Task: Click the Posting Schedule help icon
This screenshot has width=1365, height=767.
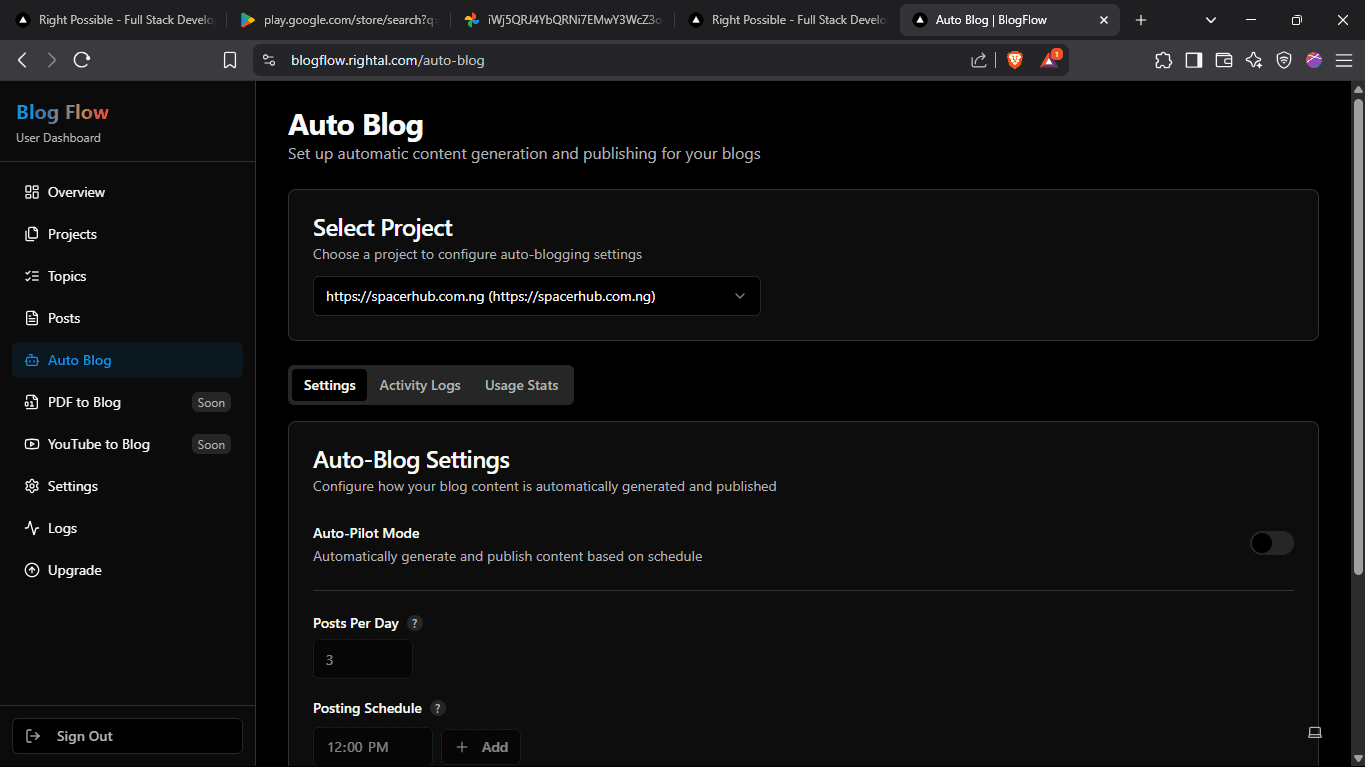Action: 438,708
